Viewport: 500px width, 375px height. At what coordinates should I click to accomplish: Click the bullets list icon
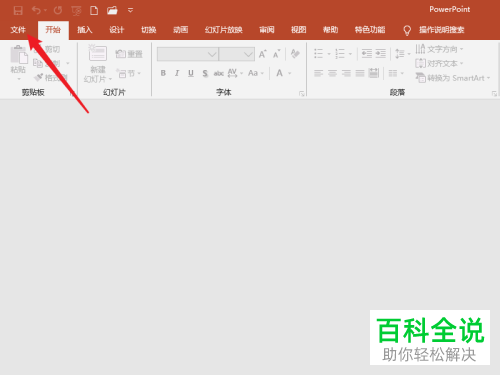pyautogui.click(x=319, y=54)
